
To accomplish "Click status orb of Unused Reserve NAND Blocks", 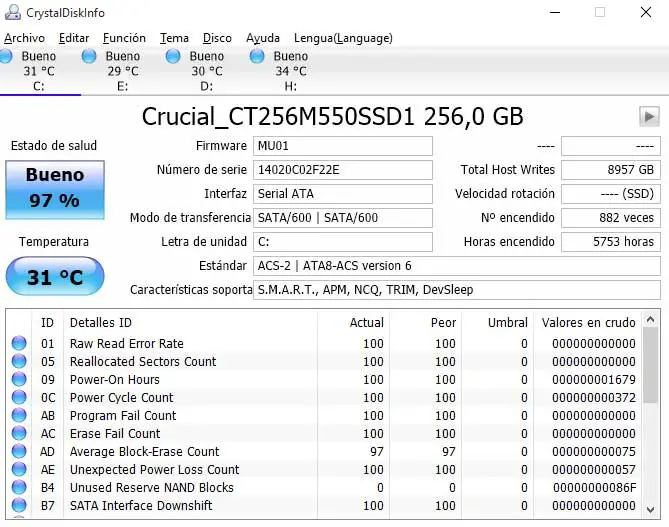I will pyautogui.click(x=19, y=487).
